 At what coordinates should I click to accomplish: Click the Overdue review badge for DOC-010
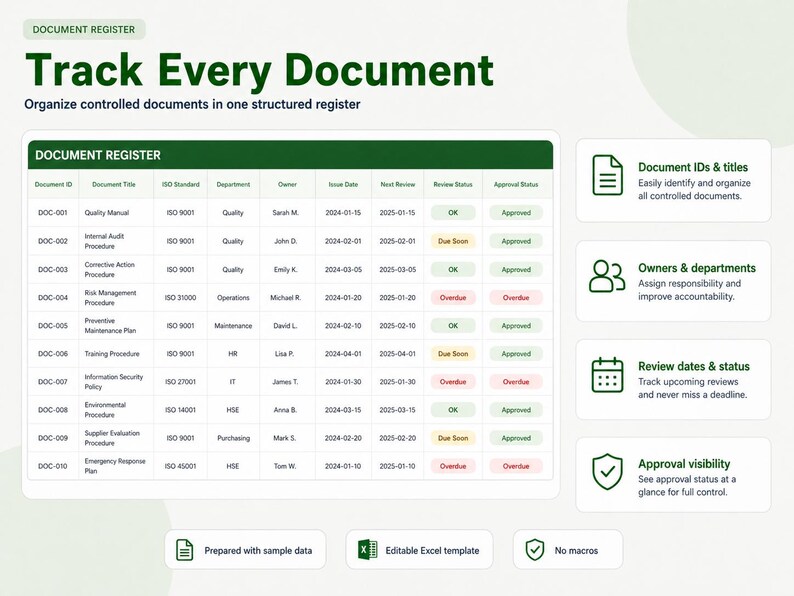coord(453,466)
